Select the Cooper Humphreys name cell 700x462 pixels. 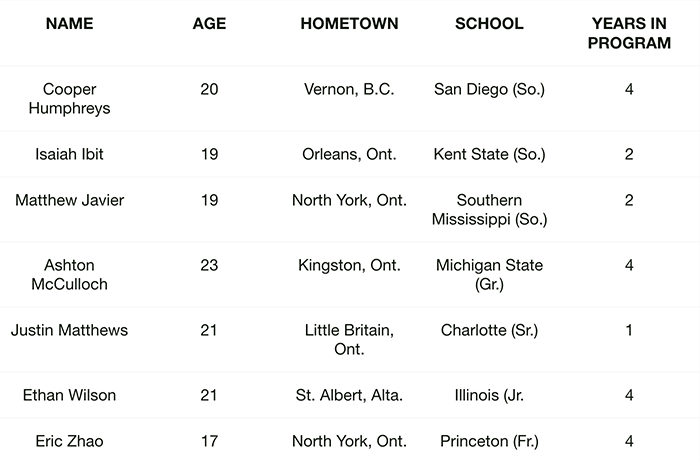[x=69, y=100]
